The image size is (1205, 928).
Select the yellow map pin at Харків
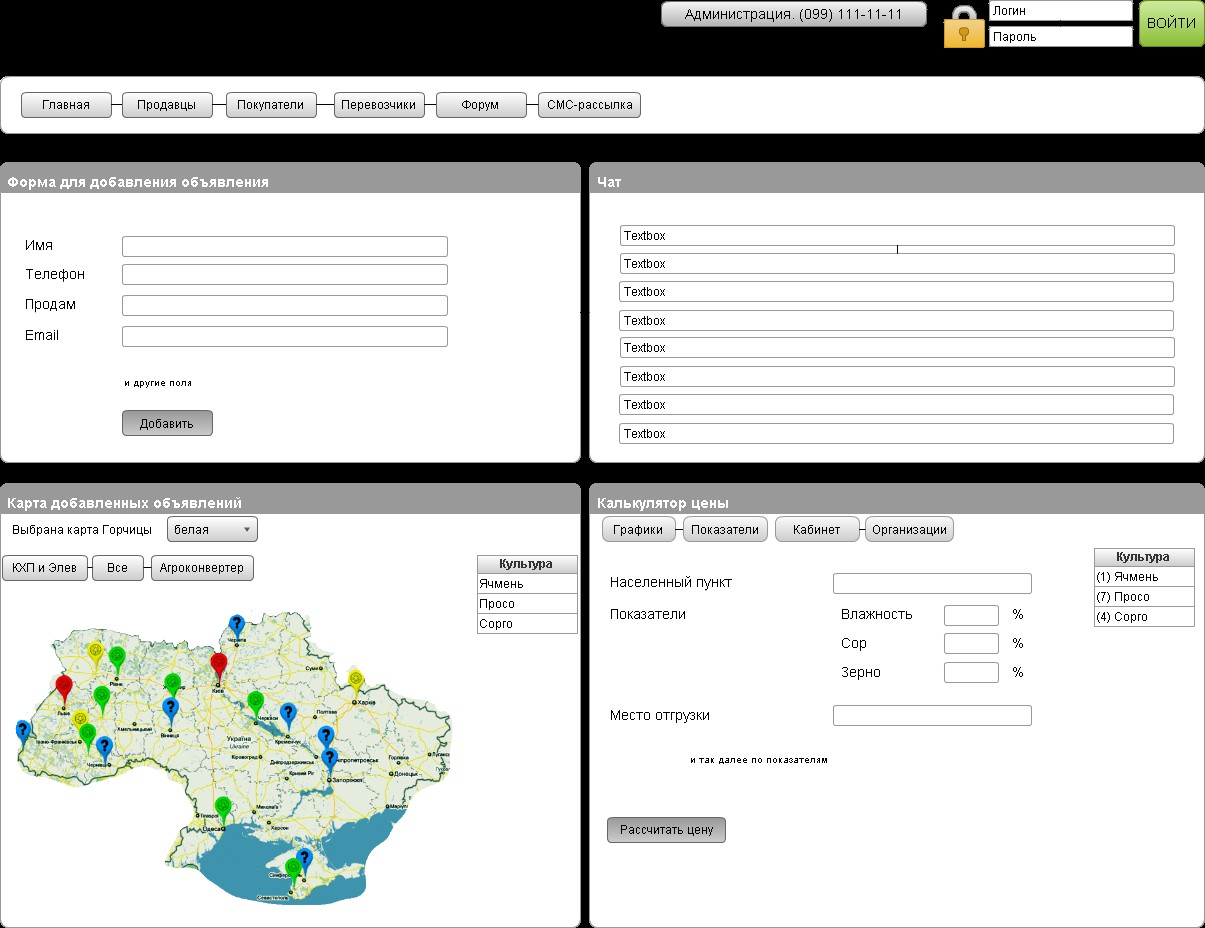pyautogui.click(x=356, y=683)
